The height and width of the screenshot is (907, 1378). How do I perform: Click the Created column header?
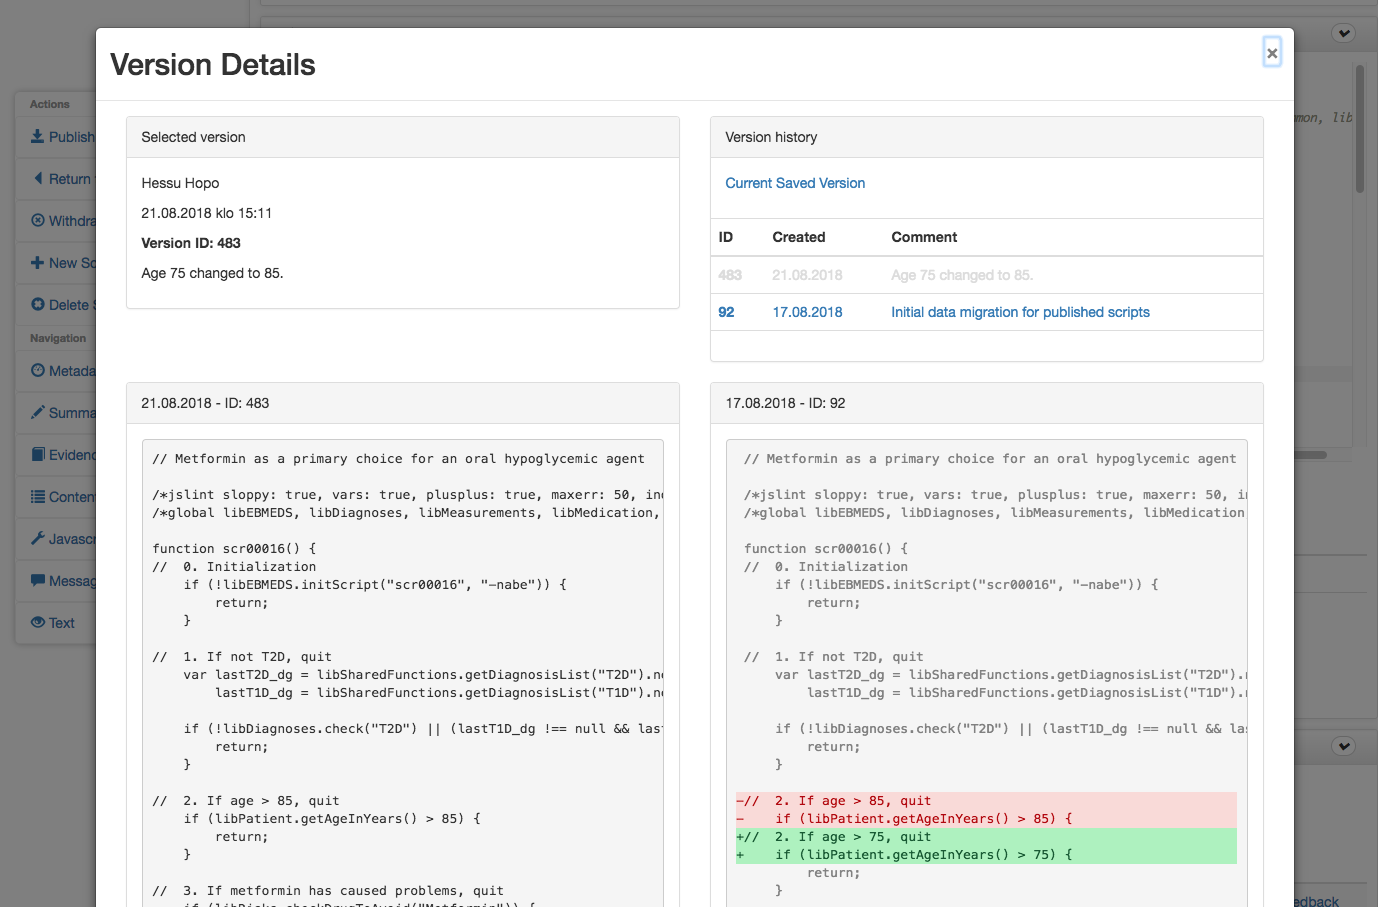click(x=799, y=237)
